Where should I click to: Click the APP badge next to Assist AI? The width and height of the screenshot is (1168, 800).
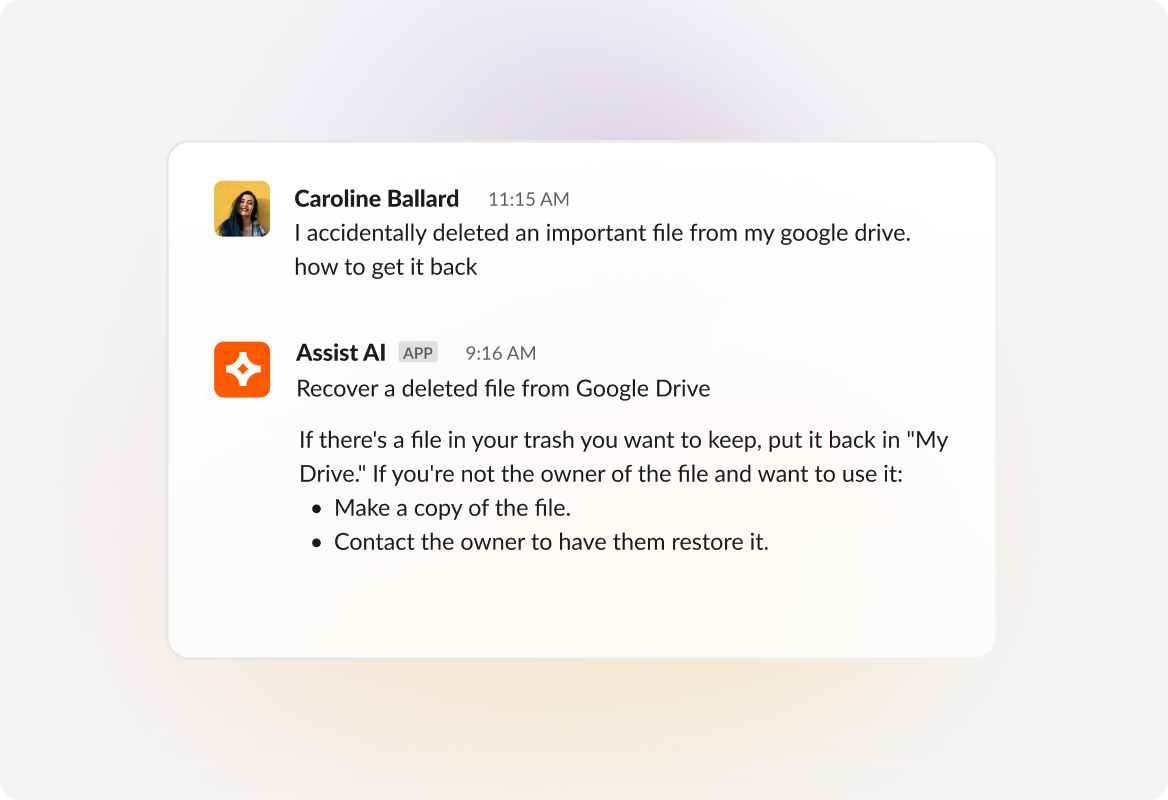(418, 353)
